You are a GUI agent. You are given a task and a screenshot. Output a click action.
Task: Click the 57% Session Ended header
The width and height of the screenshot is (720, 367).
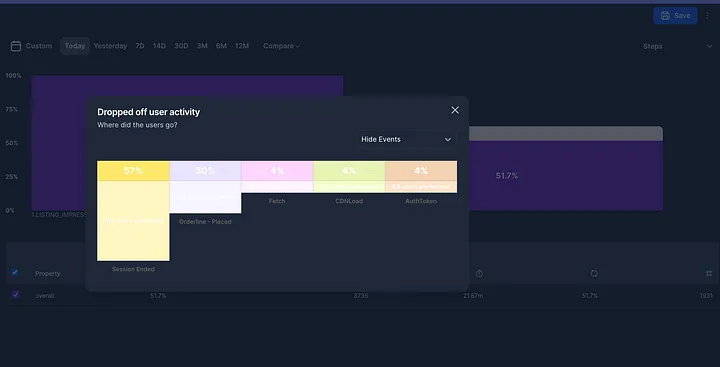click(x=133, y=171)
